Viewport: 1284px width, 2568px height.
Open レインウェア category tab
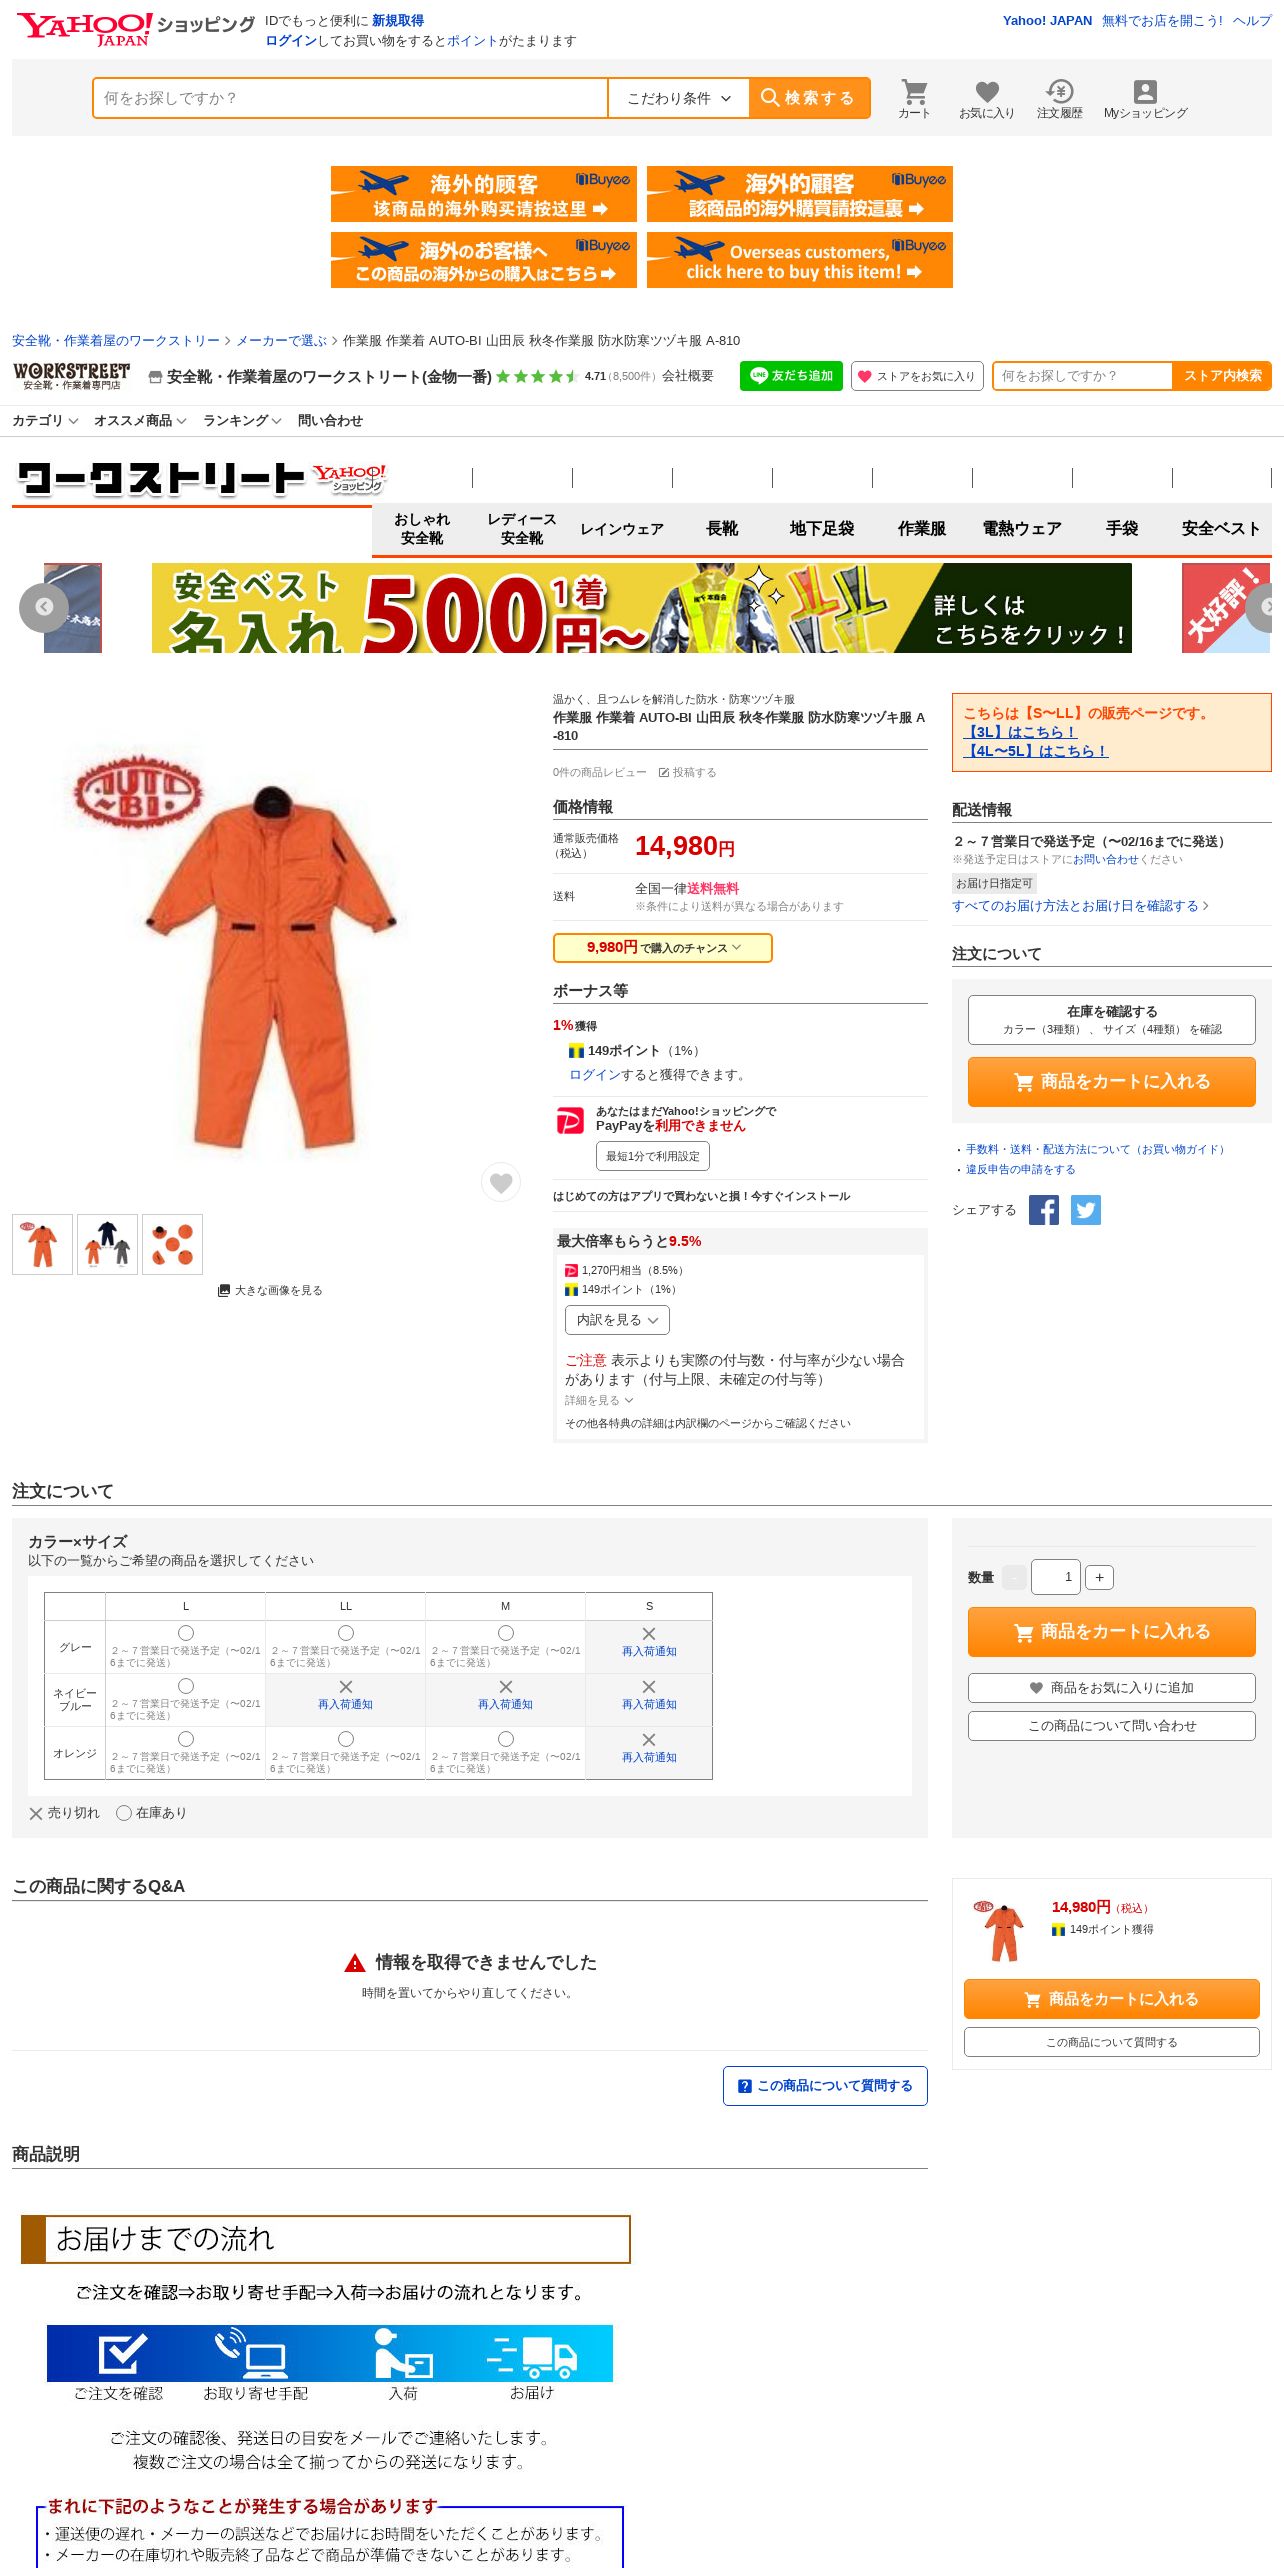(622, 529)
